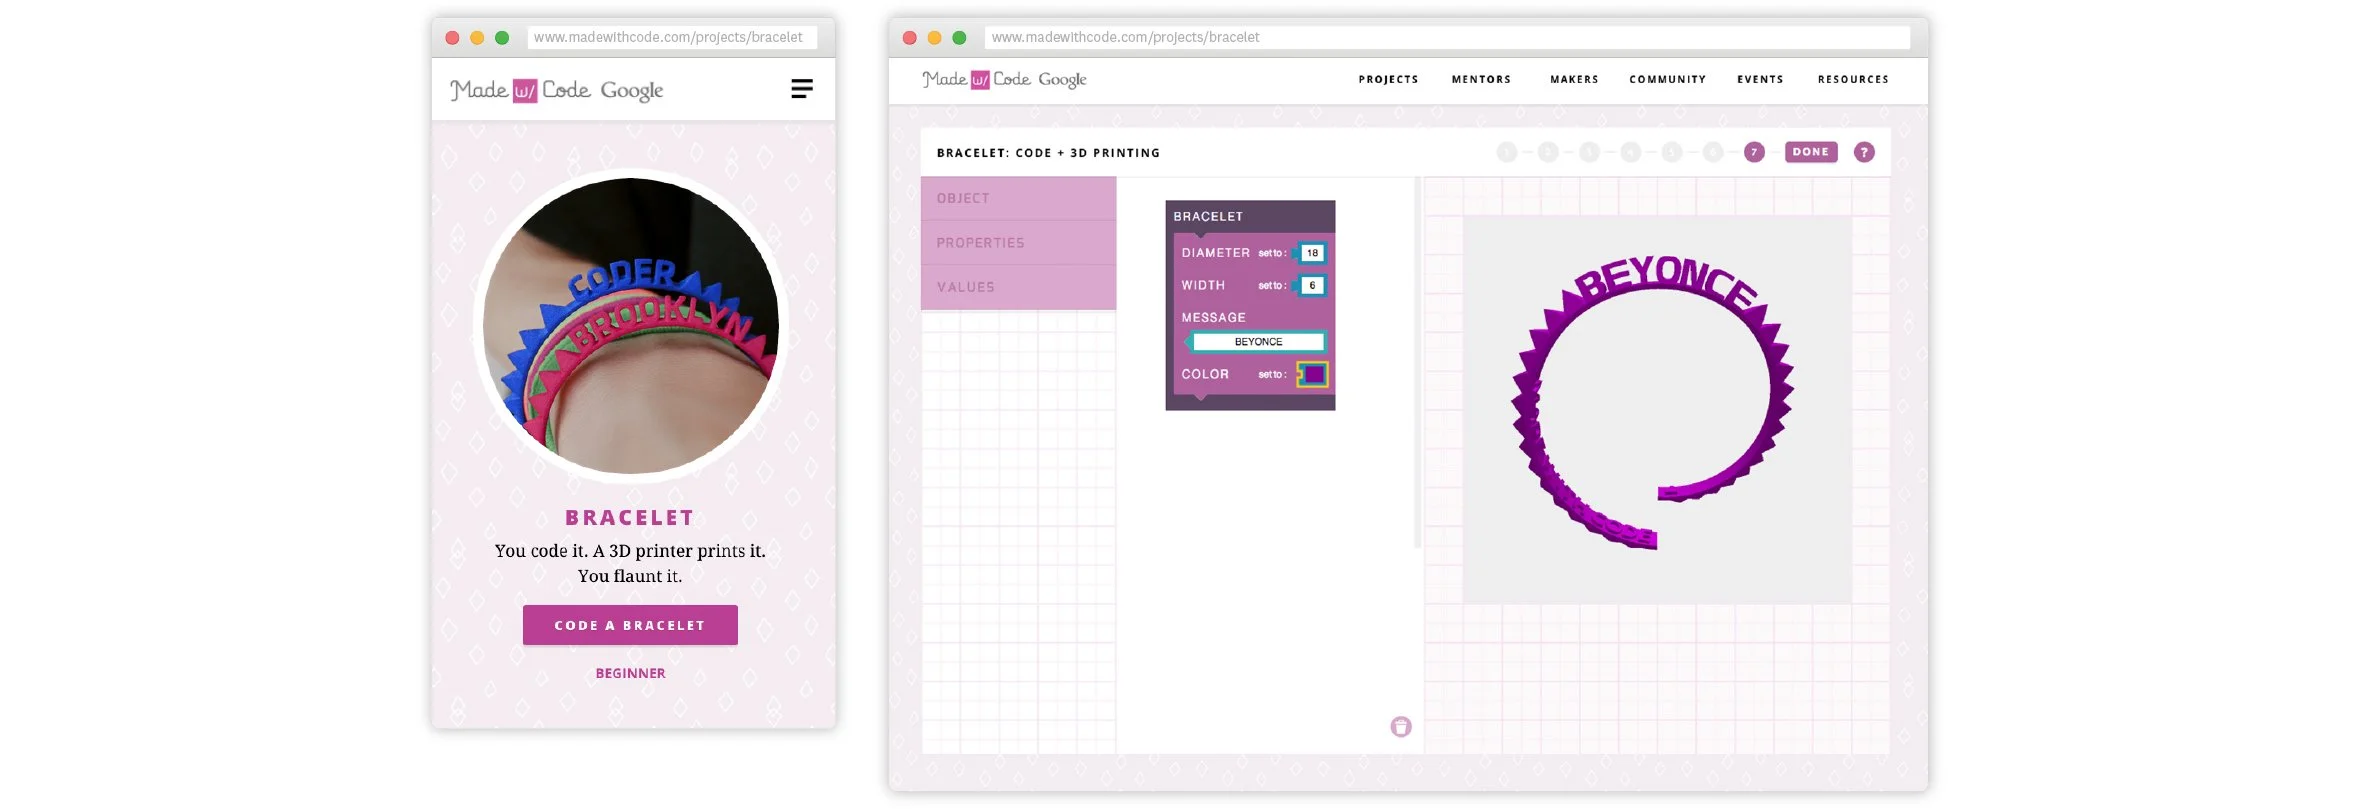
Task: Select the Object category tab
Action: [x=1018, y=198]
